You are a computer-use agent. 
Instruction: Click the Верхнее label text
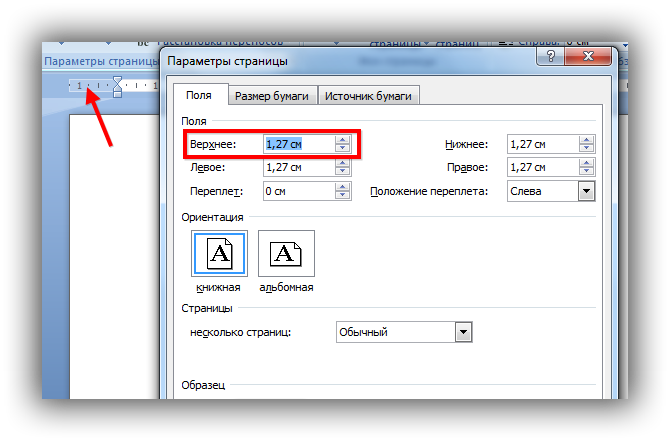[213, 144]
